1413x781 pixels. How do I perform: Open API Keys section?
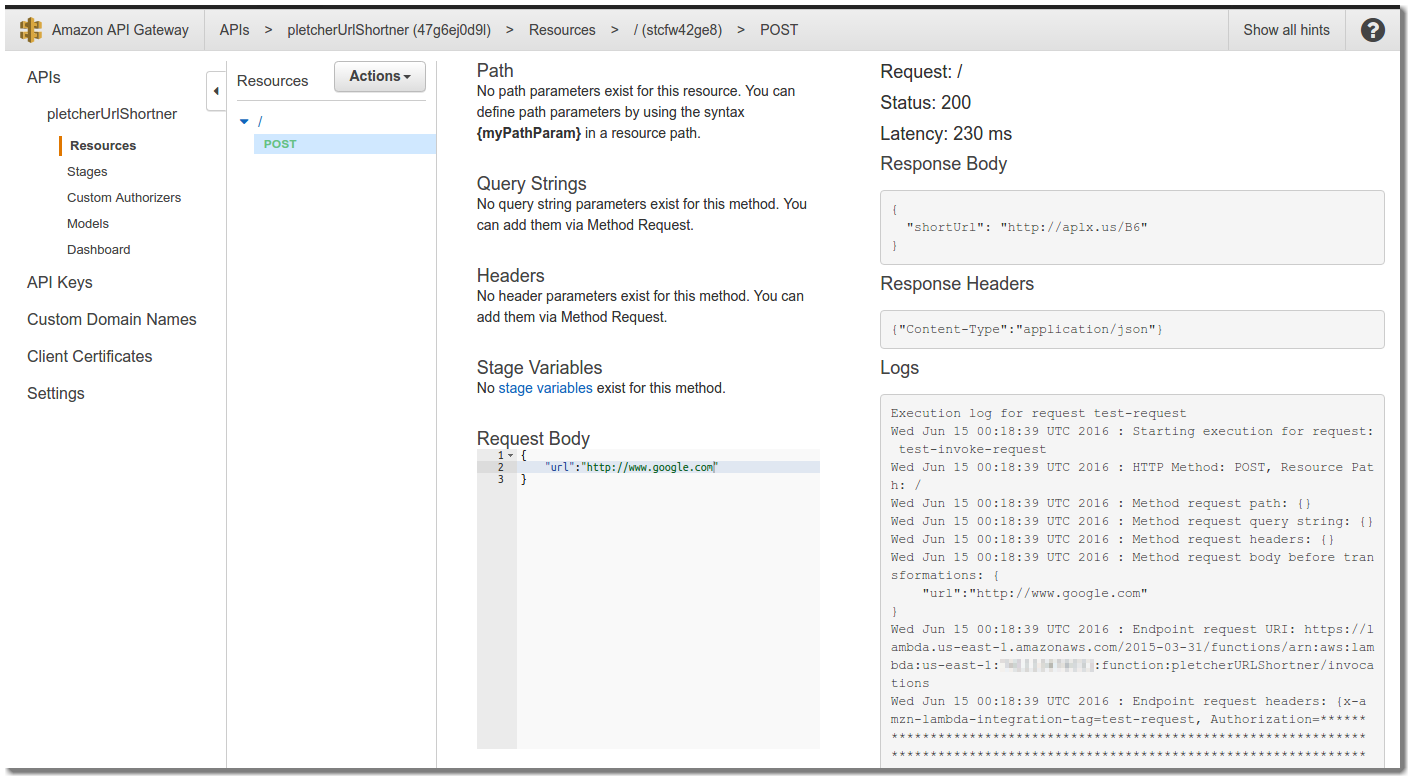click(x=60, y=283)
